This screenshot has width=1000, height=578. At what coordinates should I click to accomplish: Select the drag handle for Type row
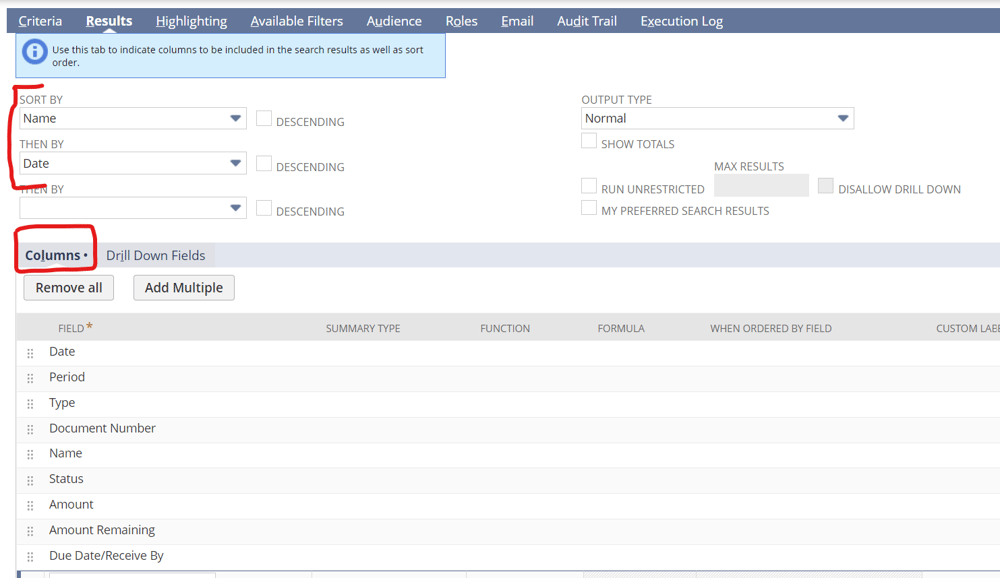coord(30,403)
